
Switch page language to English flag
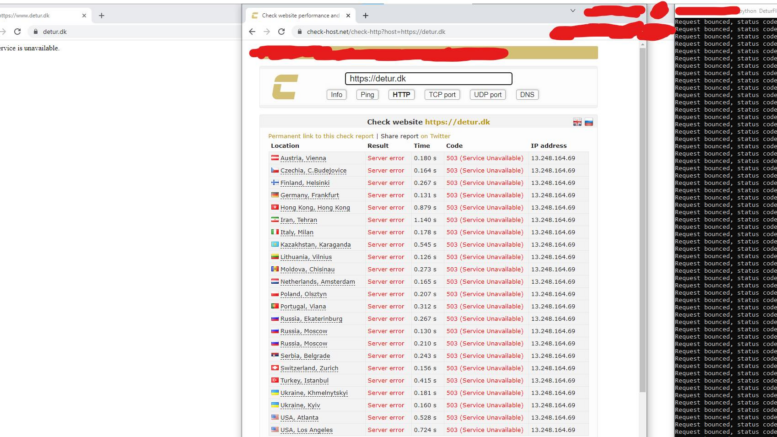point(577,122)
